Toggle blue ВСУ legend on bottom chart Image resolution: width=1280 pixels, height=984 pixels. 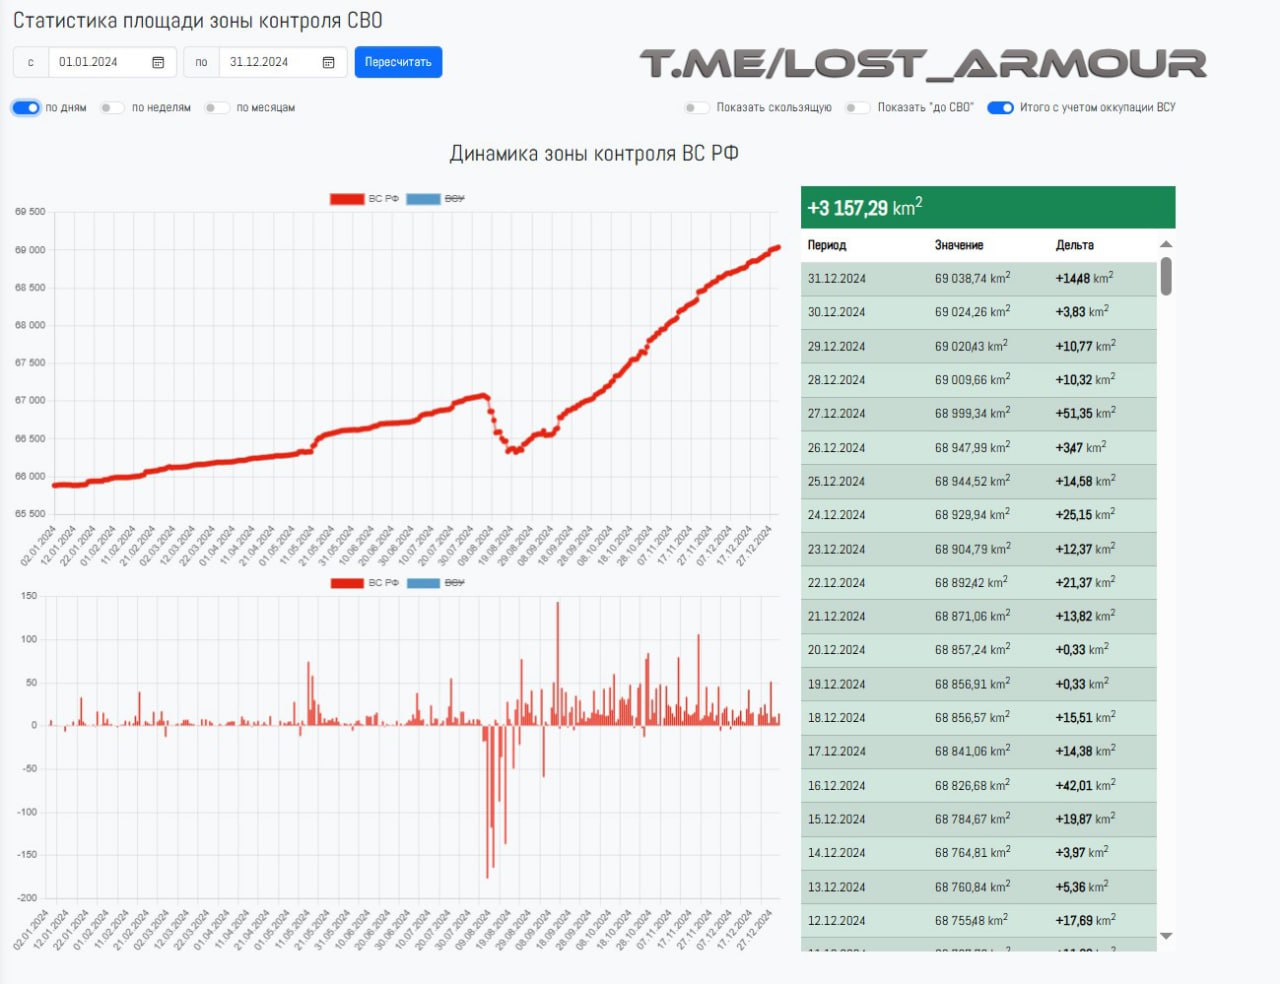(x=423, y=583)
